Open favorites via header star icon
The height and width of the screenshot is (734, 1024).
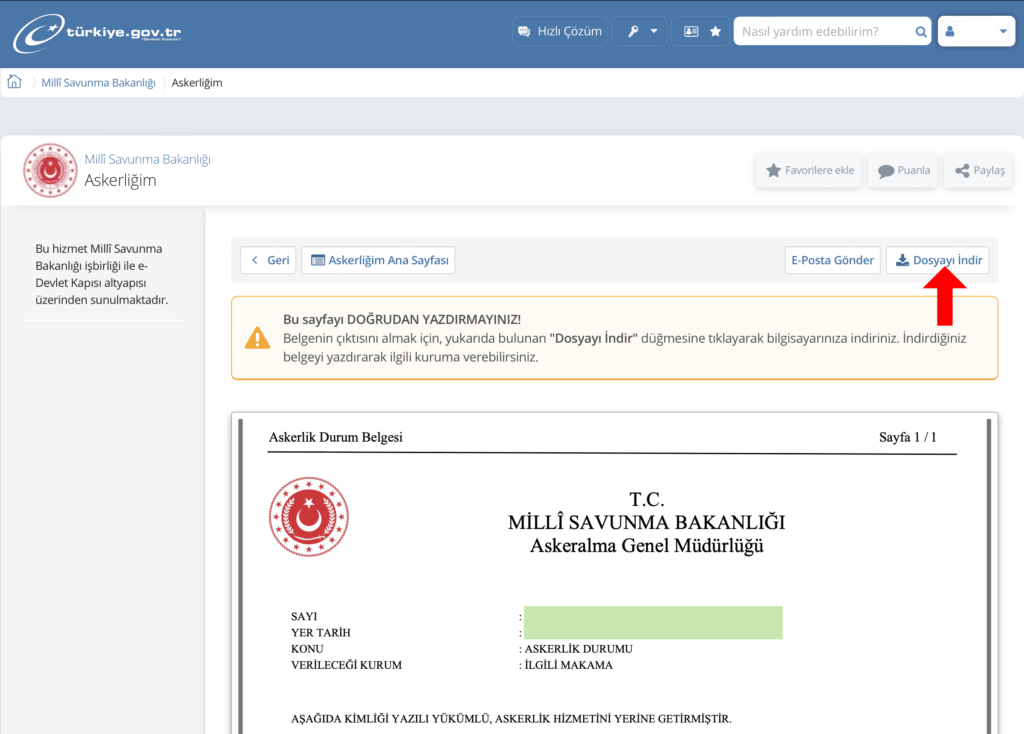(715, 31)
